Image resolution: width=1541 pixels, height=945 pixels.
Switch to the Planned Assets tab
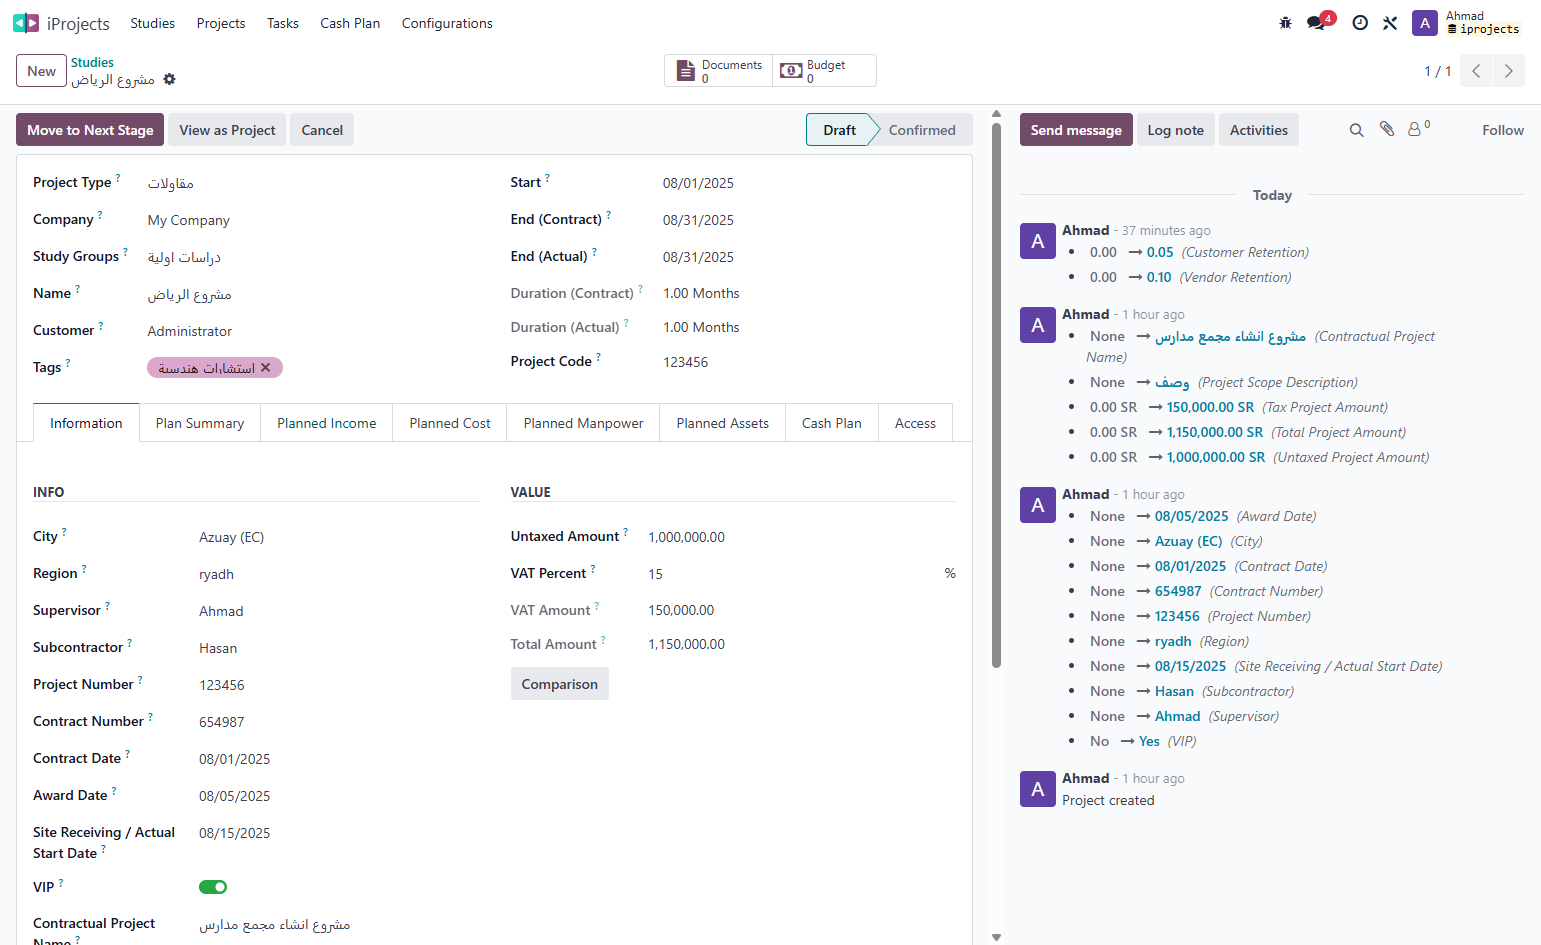tap(723, 423)
